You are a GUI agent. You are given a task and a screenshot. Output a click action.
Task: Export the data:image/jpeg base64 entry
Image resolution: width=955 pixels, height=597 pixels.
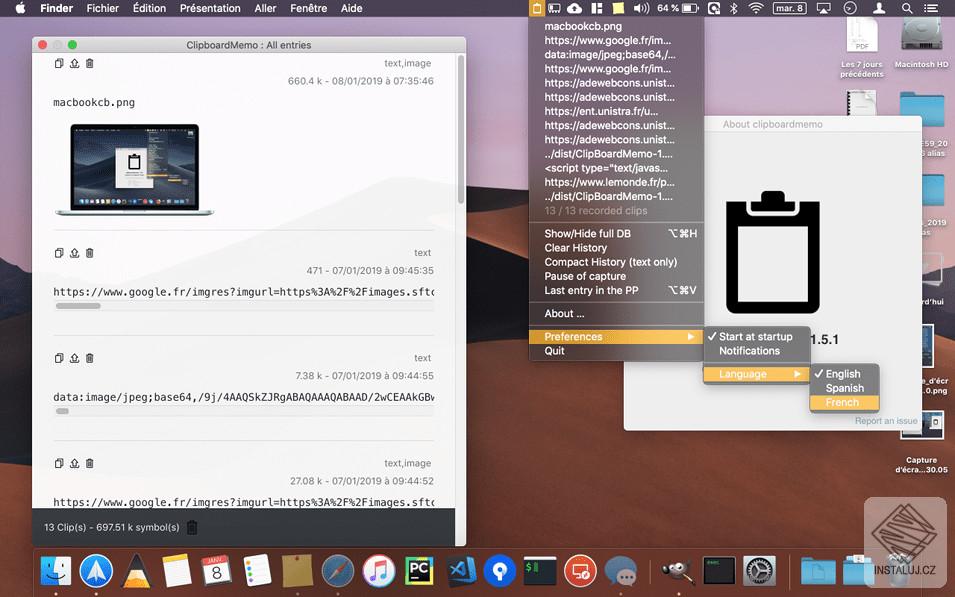[74, 358]
